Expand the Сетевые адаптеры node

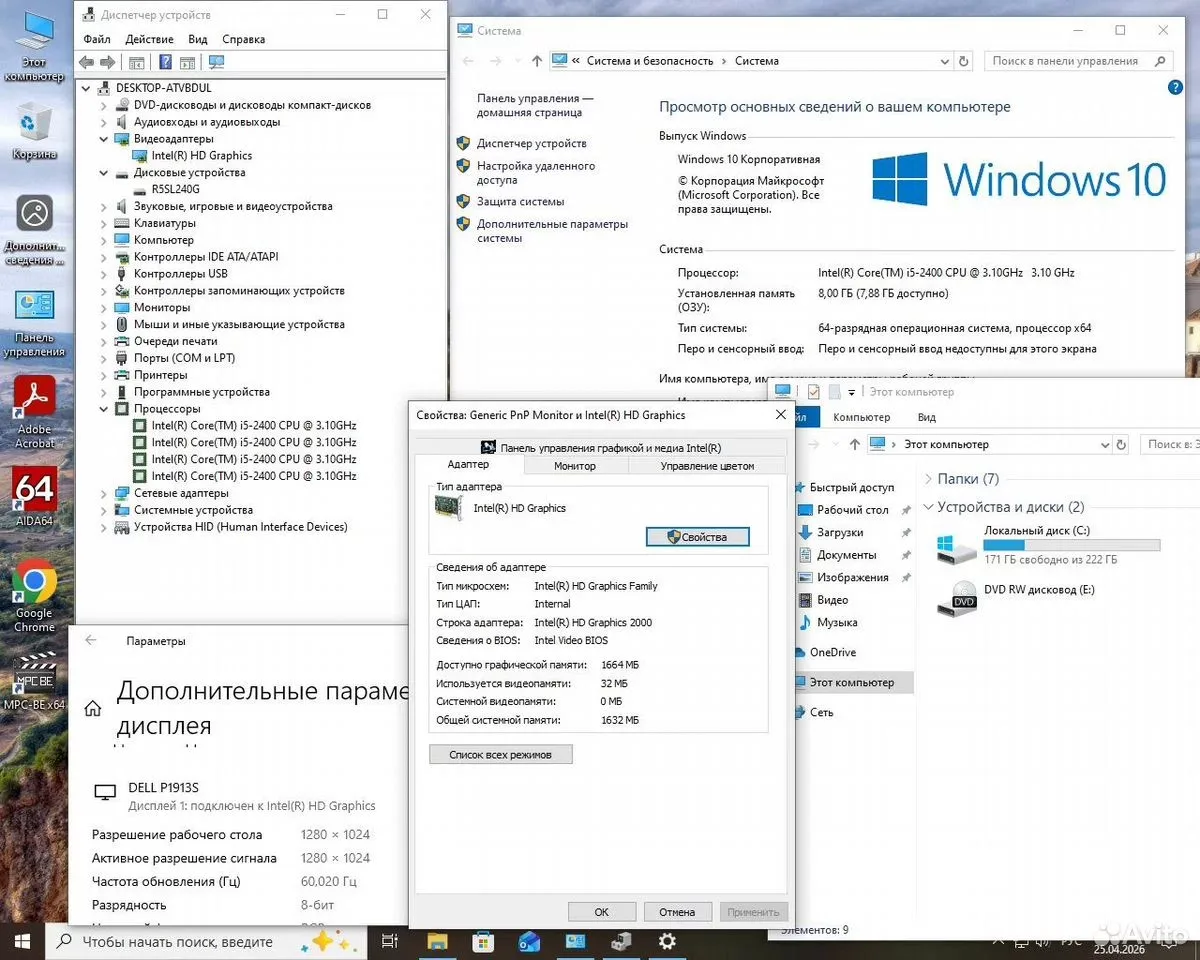click(104, 493)
